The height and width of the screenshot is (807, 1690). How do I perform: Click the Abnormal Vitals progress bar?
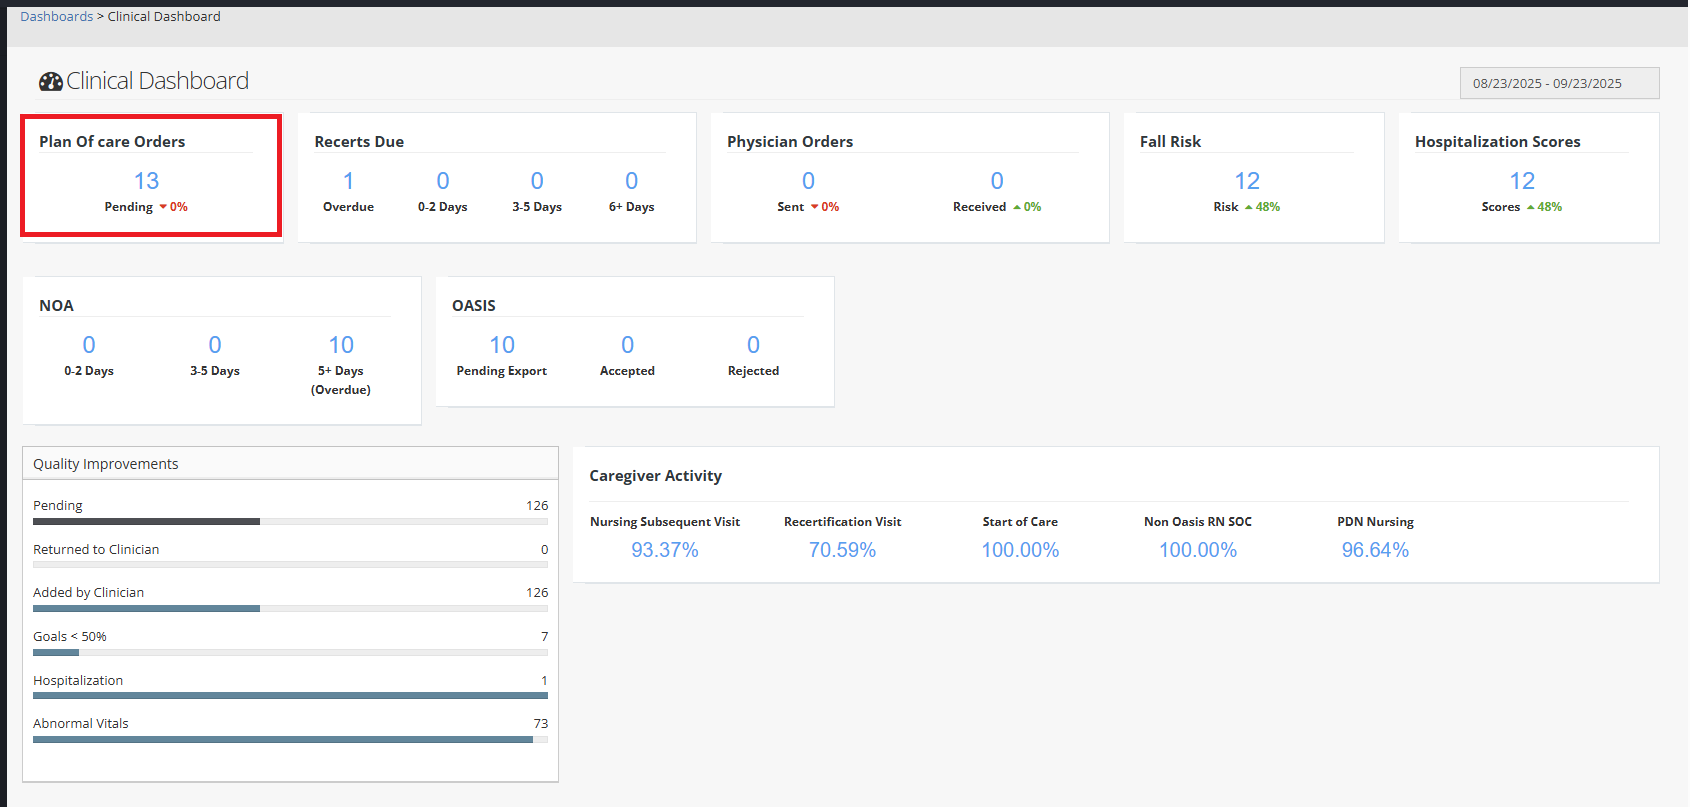click(290, 740)
